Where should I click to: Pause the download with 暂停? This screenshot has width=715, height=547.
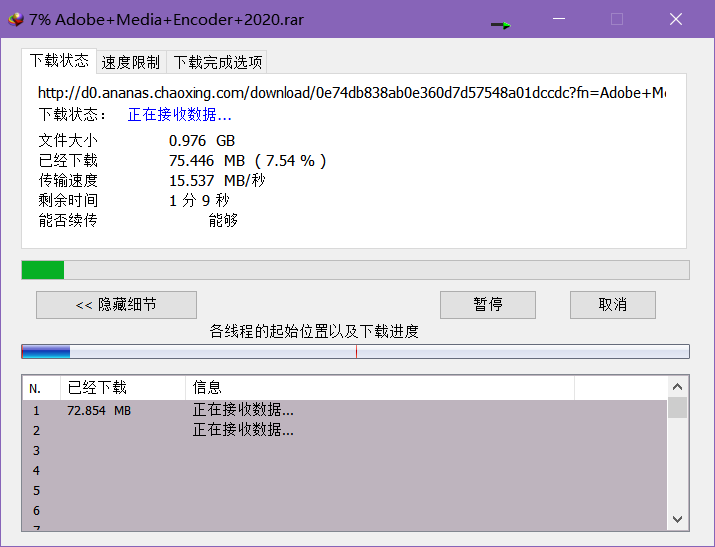[x=488, y=304]
